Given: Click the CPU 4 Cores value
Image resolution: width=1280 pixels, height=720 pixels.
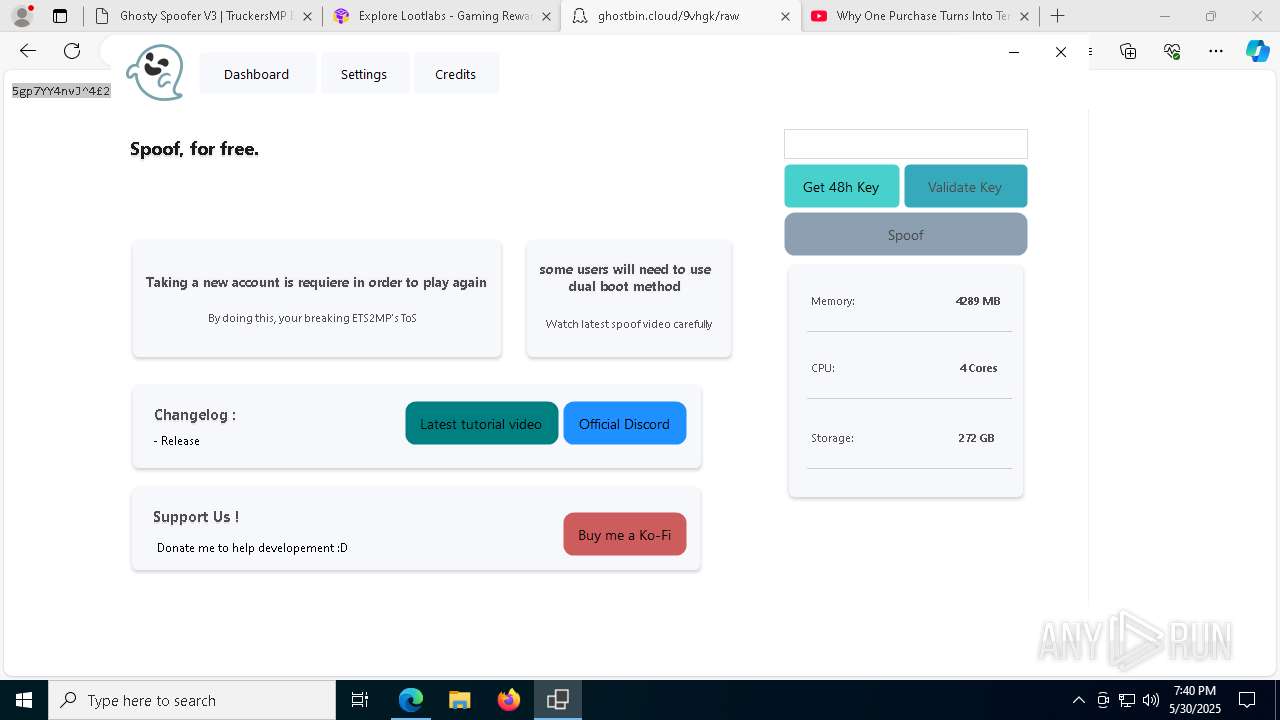Looking at the screenshot, I should tap(978, 368).
